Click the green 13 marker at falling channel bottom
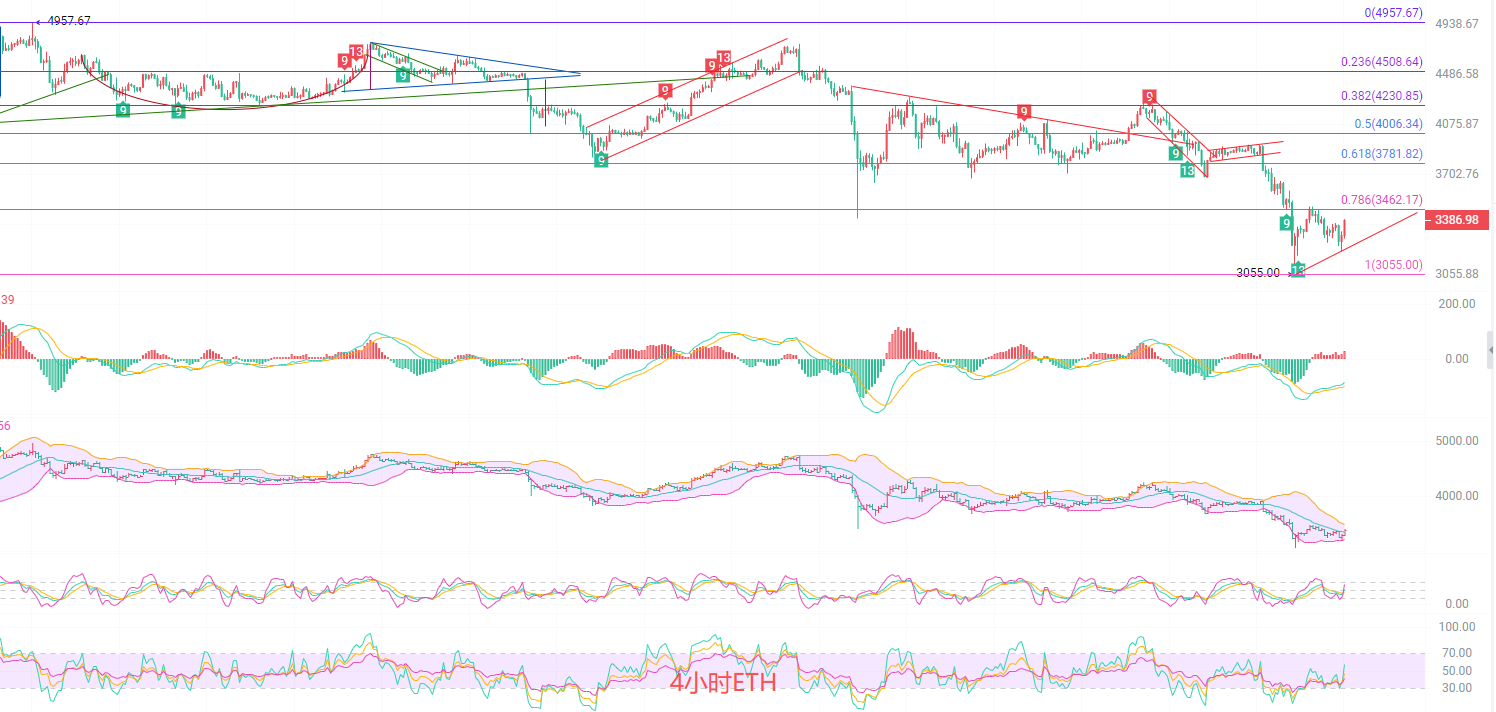This screenshot has height=712, width=1496. tap(1187, 171)
